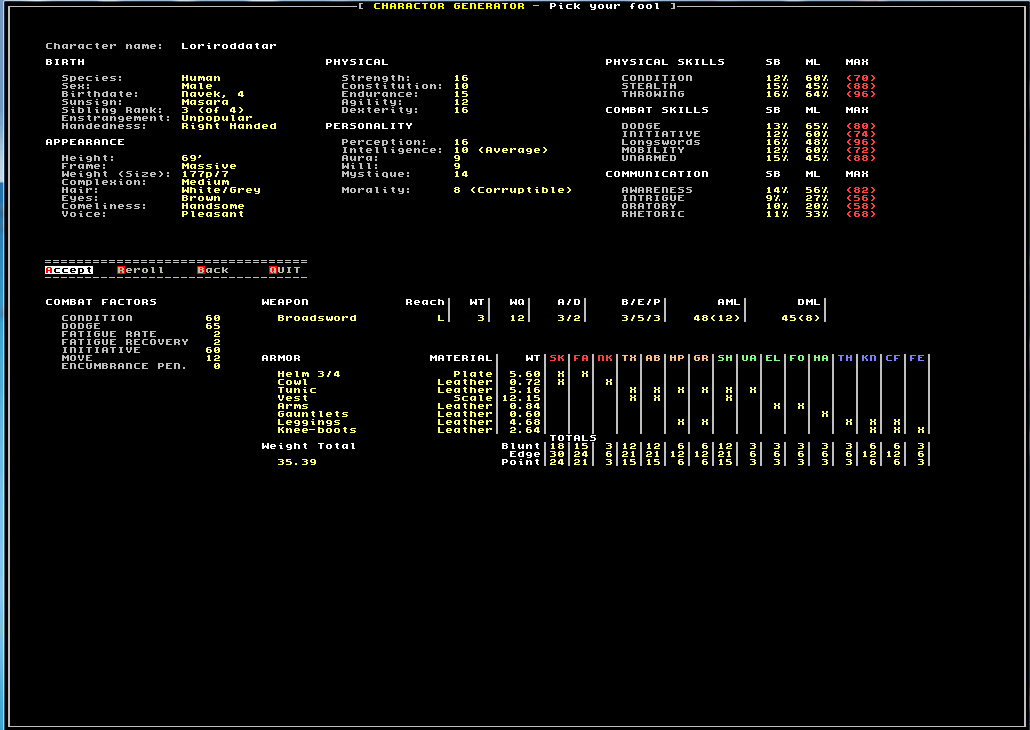Image resolution: width=1030 pixels, height=730 pixels.
Task: Click the Vest scale armor entry
Action: point(292,397)
